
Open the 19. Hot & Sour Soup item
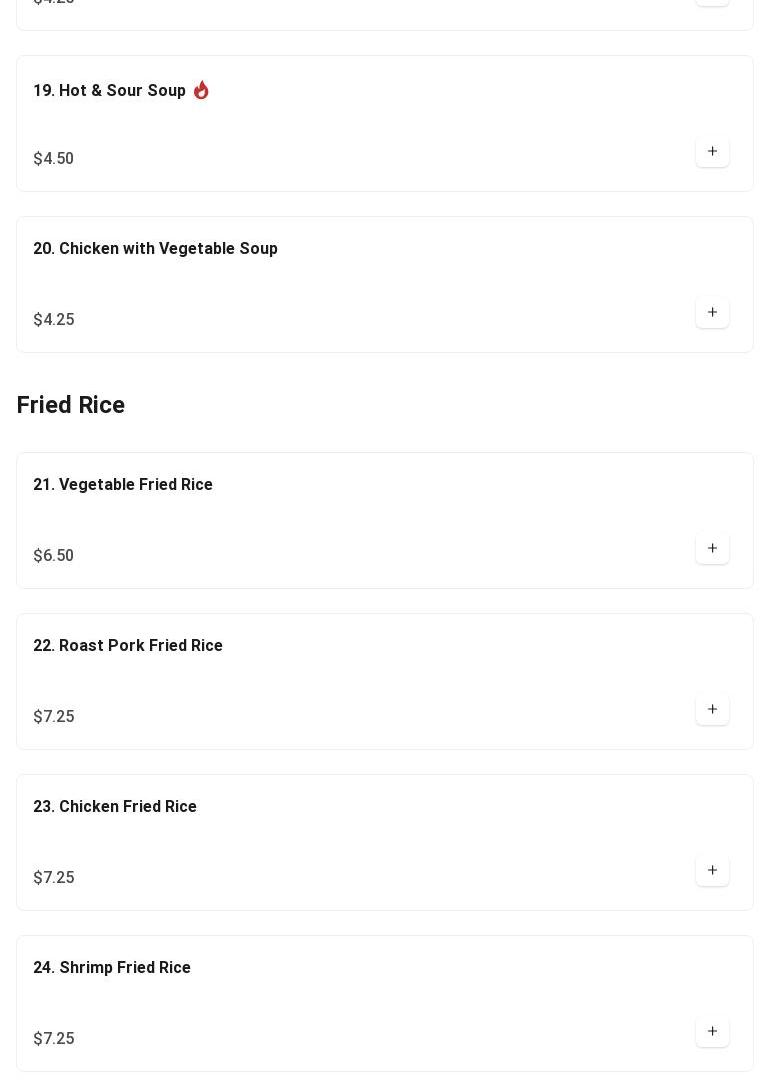tap(109, 90)
